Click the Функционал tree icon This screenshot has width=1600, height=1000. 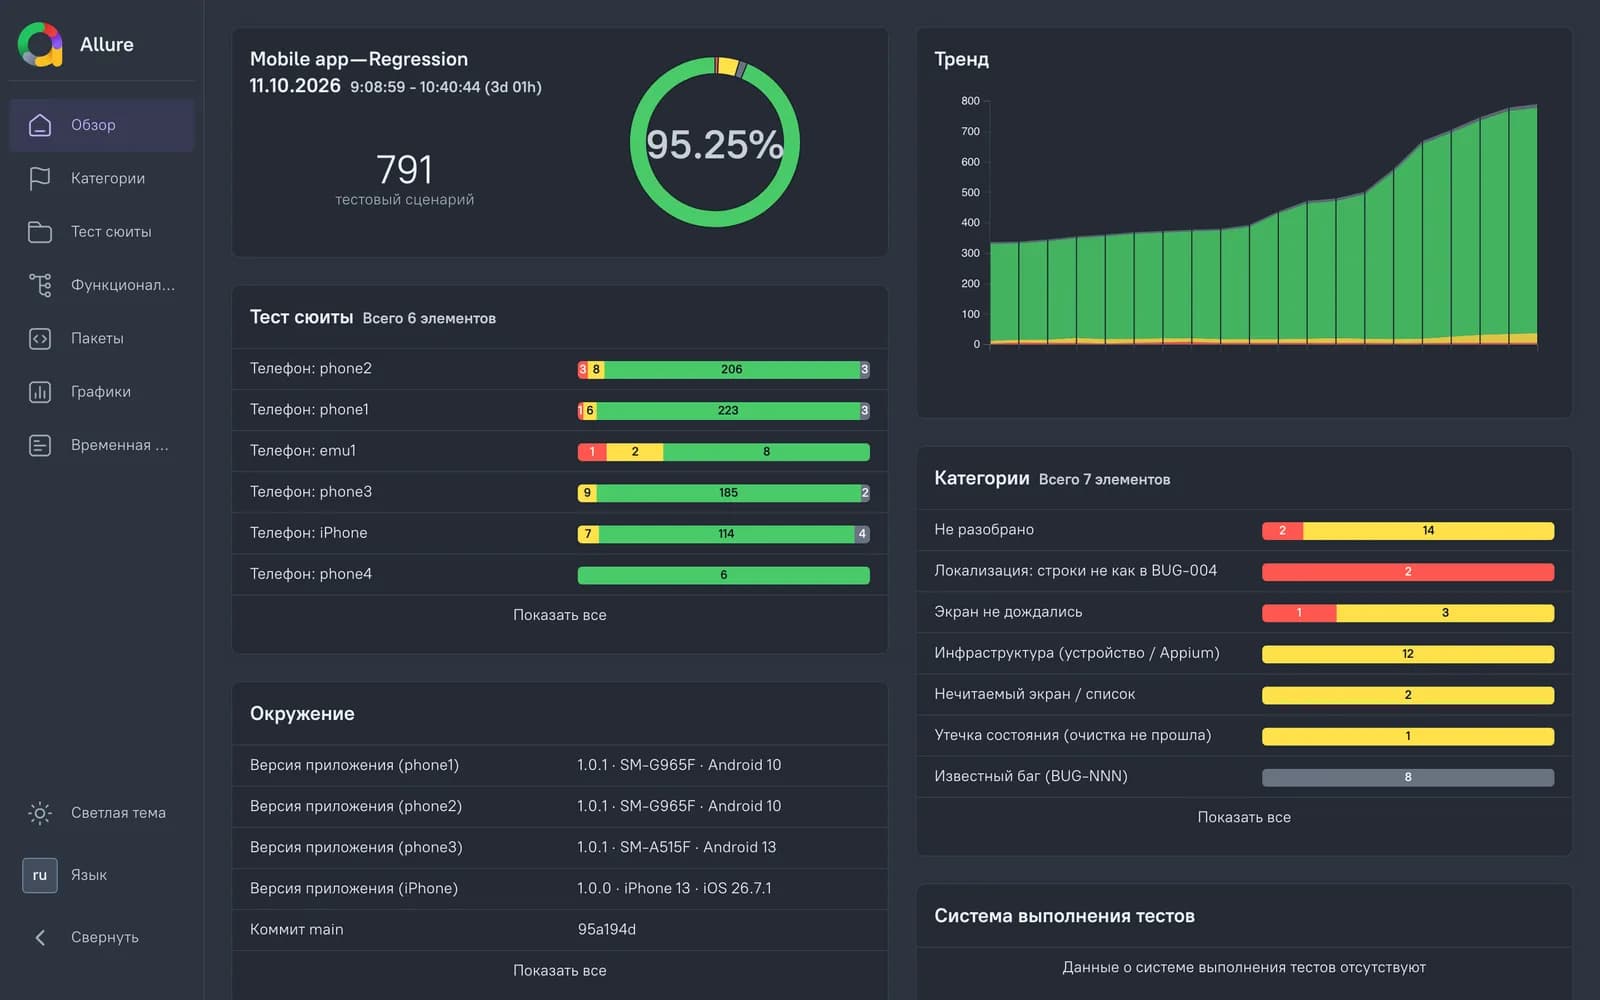(x=40, y=285)
